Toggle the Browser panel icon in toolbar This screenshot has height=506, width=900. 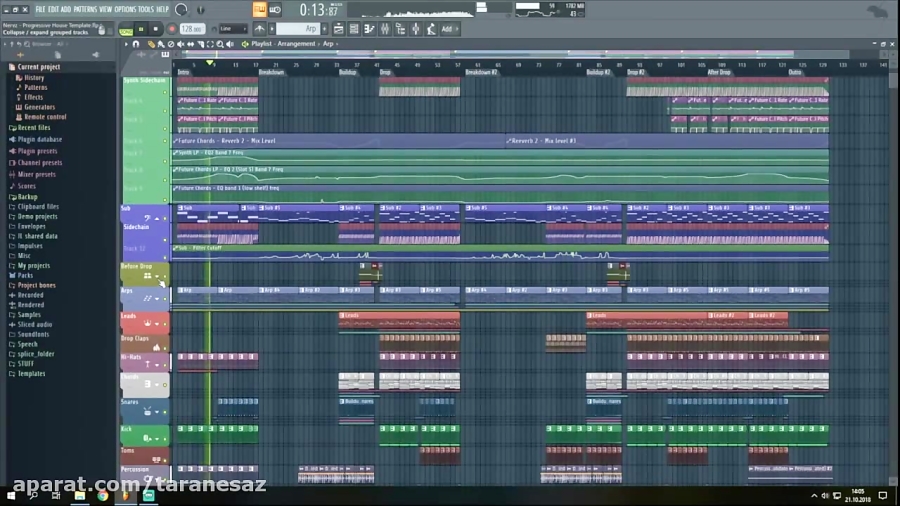pyautogui.click(x=401, y=29)
